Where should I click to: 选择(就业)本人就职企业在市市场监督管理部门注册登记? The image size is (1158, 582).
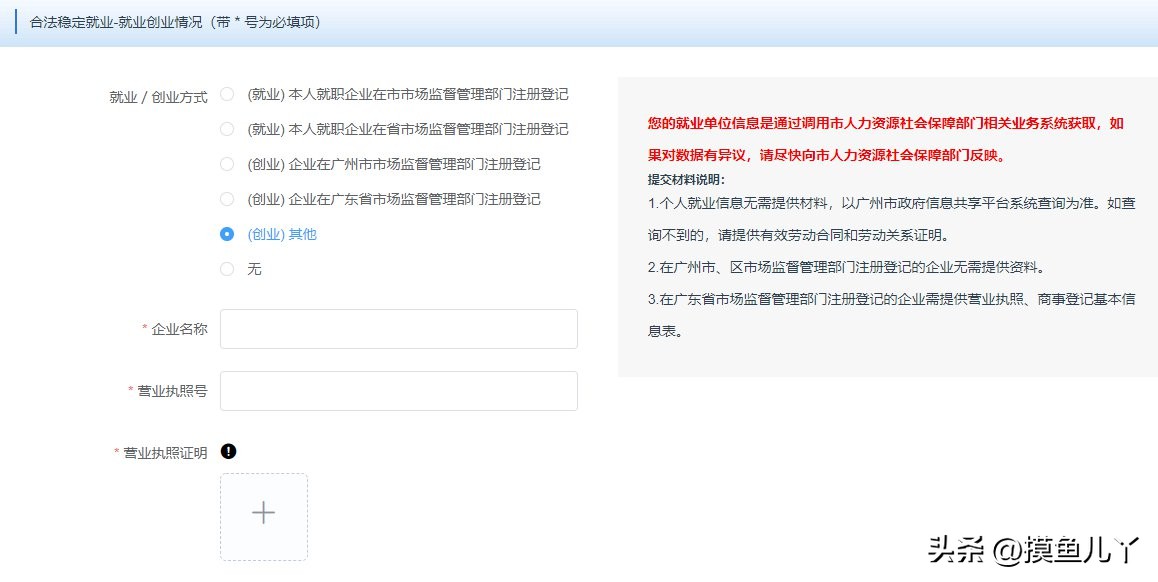(227, 94)
